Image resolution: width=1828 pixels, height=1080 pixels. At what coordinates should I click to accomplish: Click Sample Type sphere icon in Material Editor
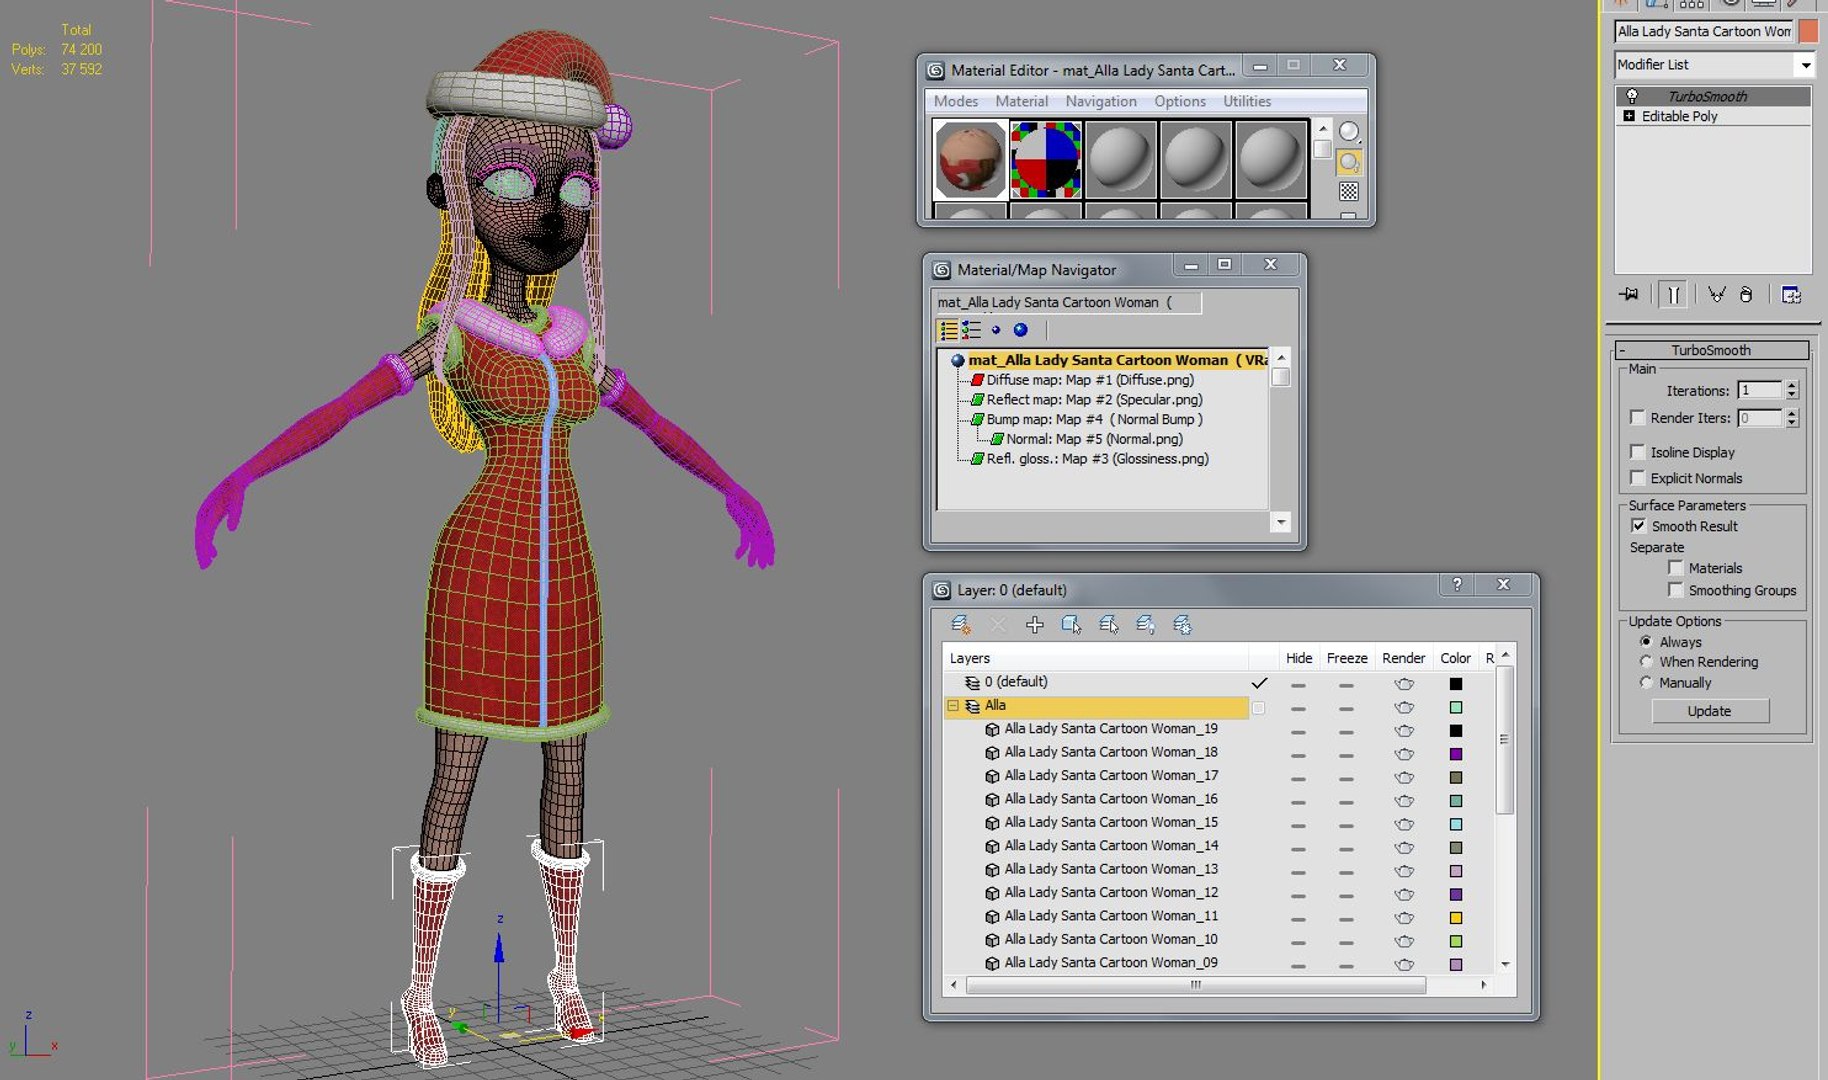coord(1349,132)
